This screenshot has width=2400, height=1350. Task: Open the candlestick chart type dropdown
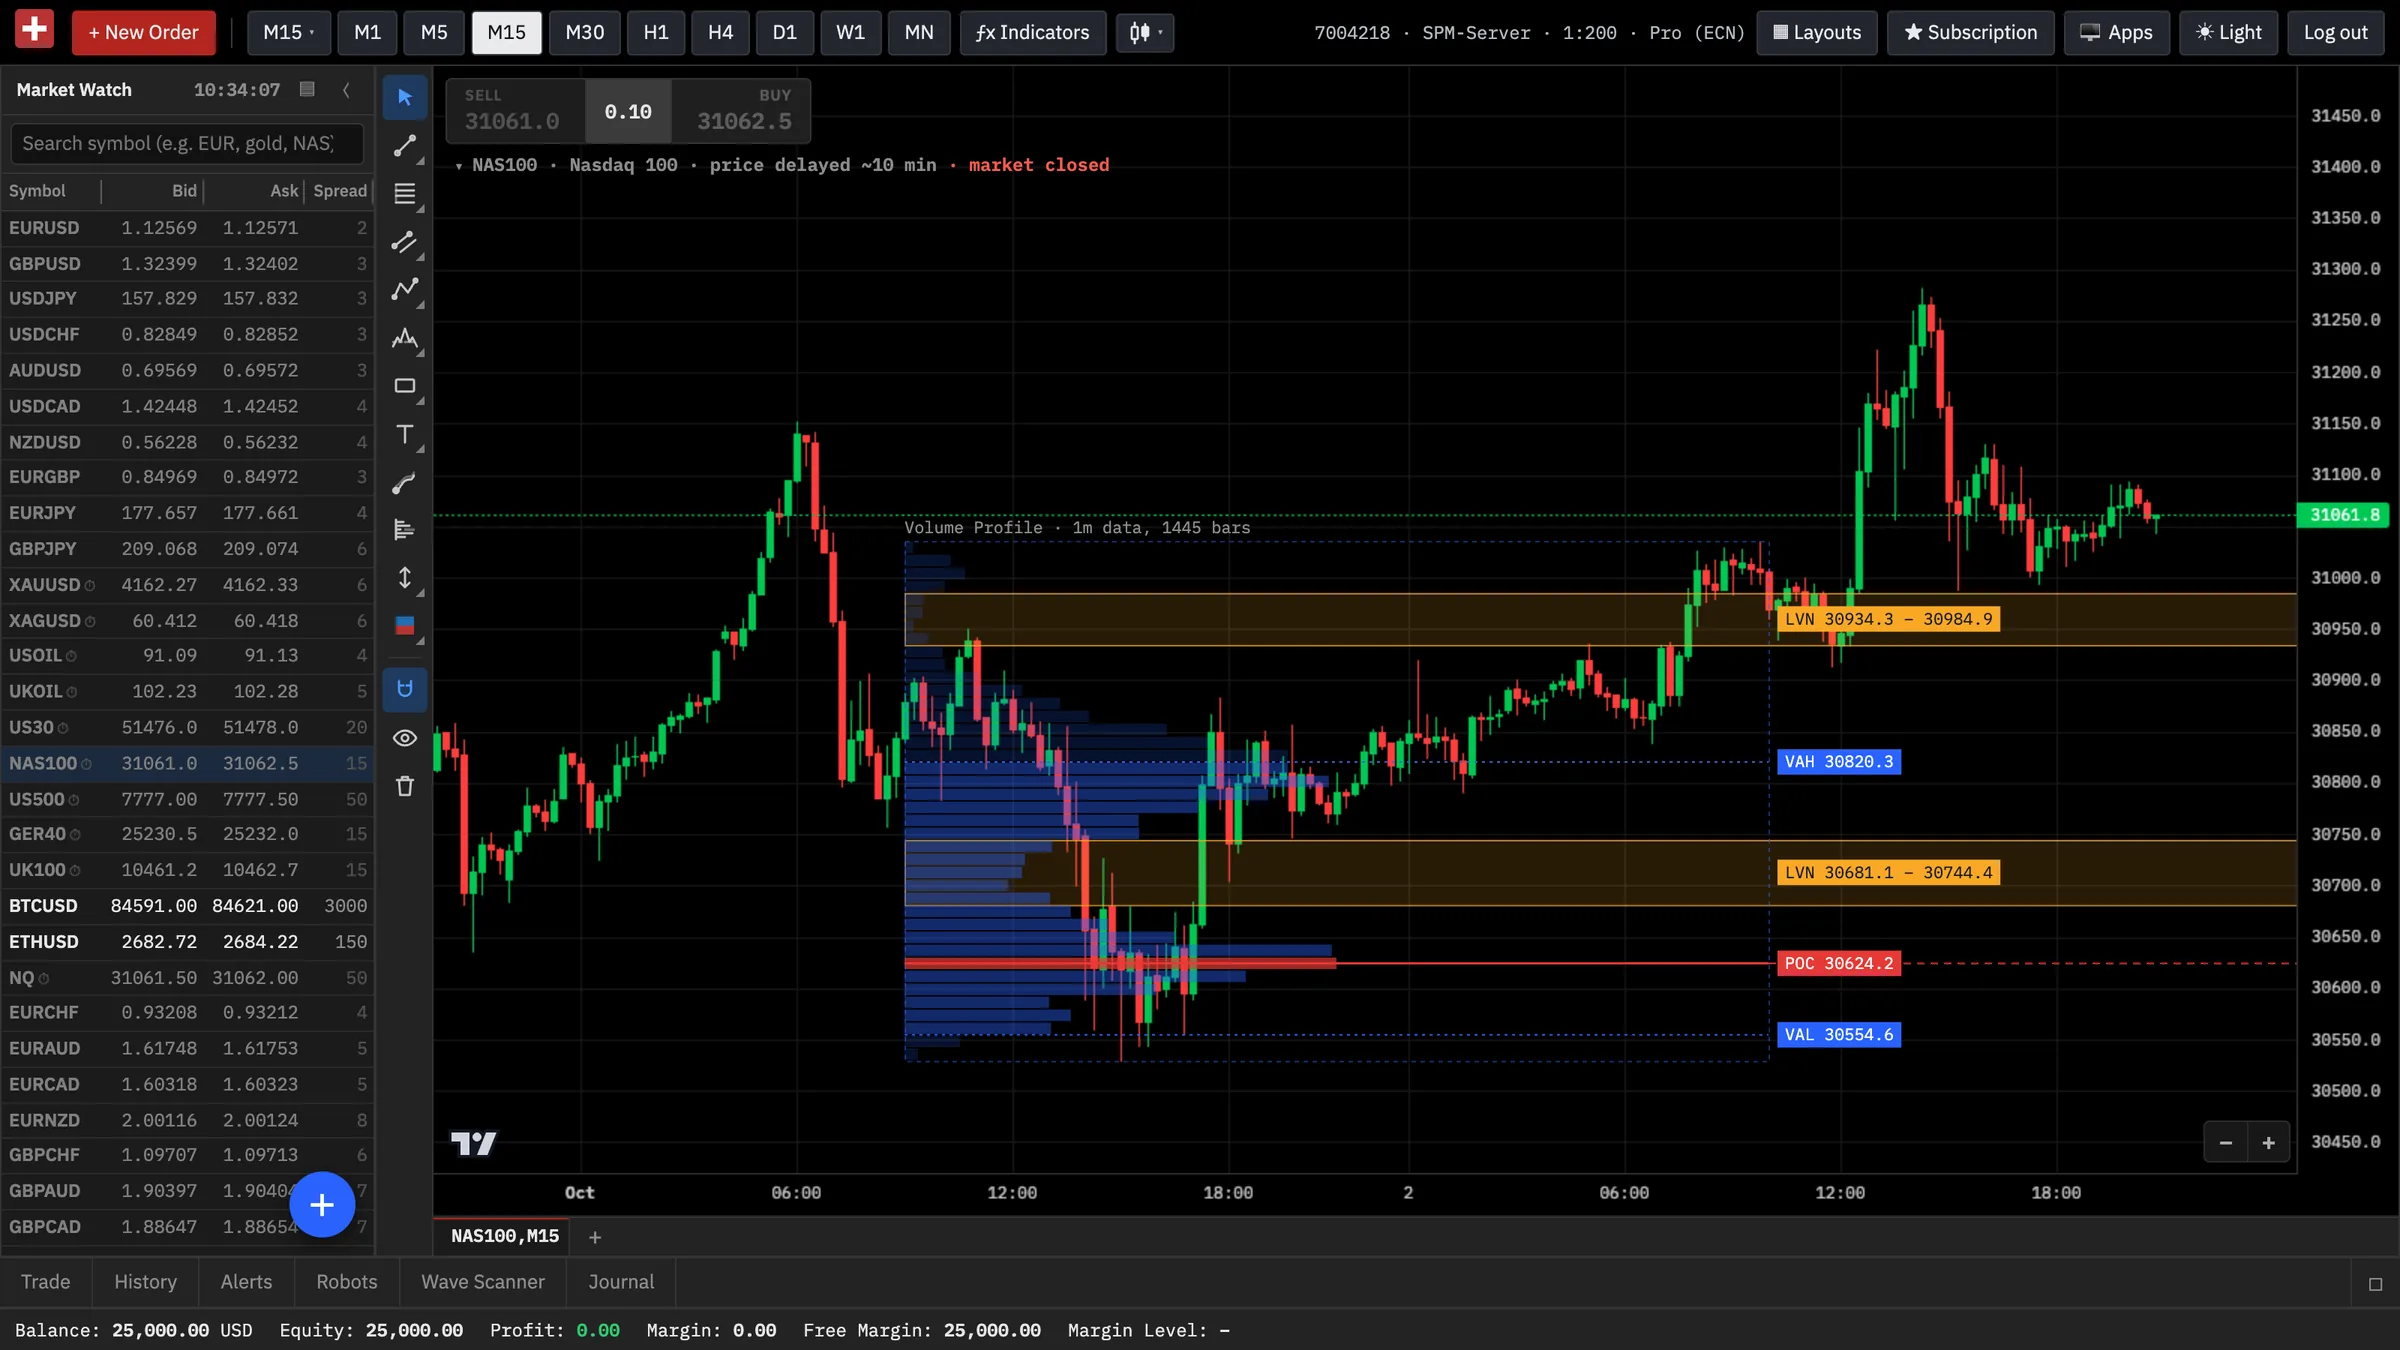pyautogui.click(x=1145, y=32)
